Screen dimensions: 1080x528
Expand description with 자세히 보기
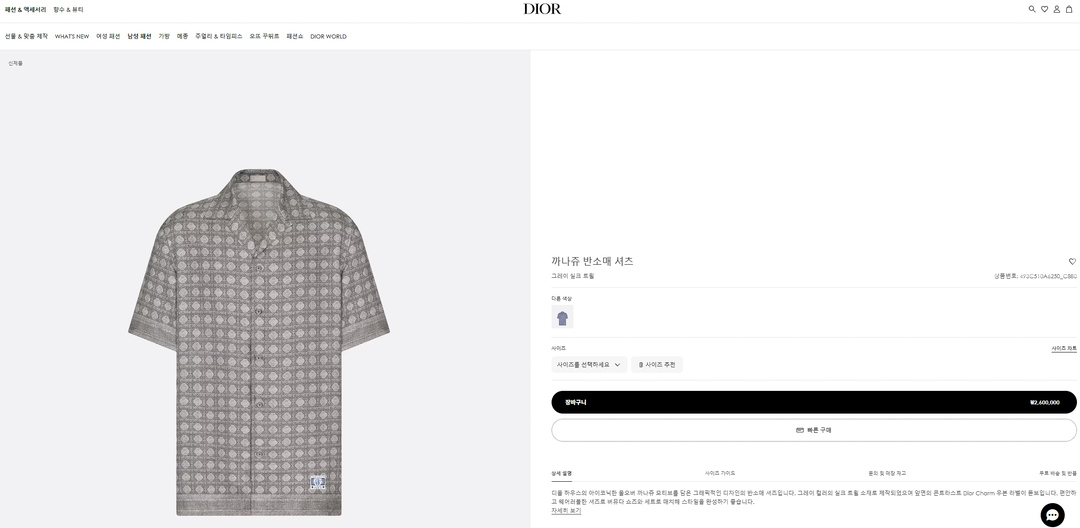(x=566, y=510)
